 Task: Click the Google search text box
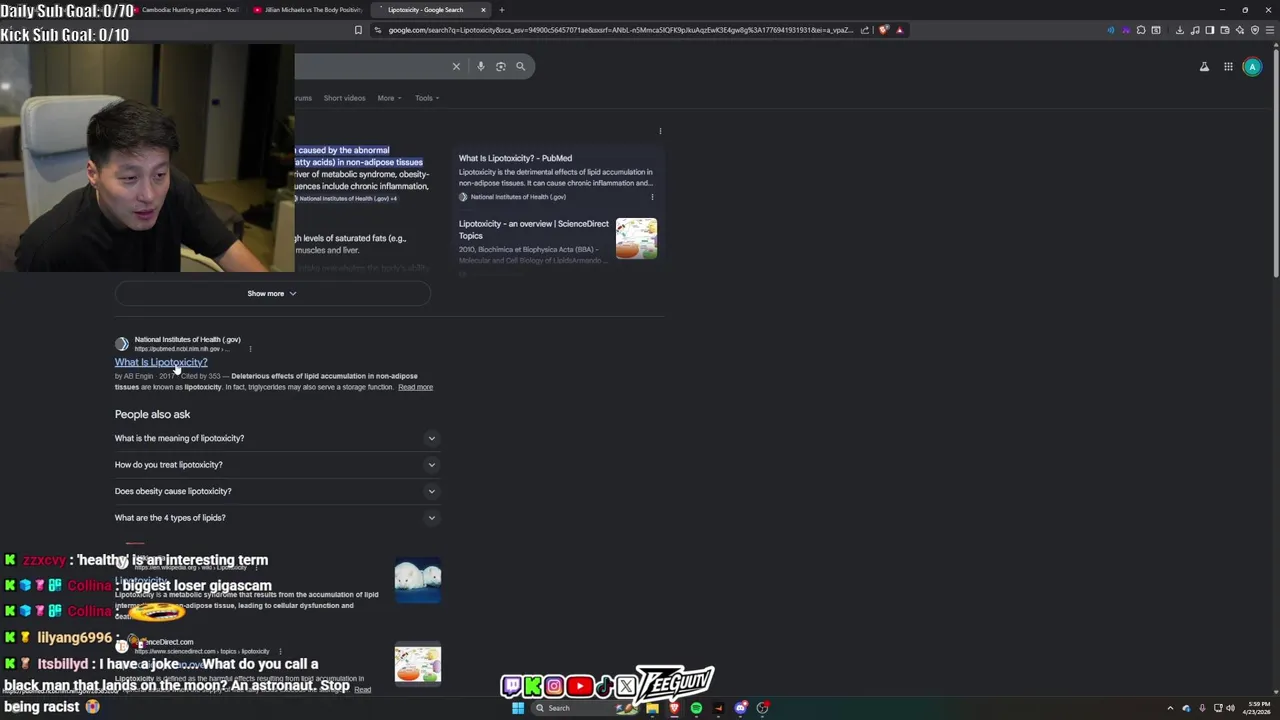pos(370,66)
